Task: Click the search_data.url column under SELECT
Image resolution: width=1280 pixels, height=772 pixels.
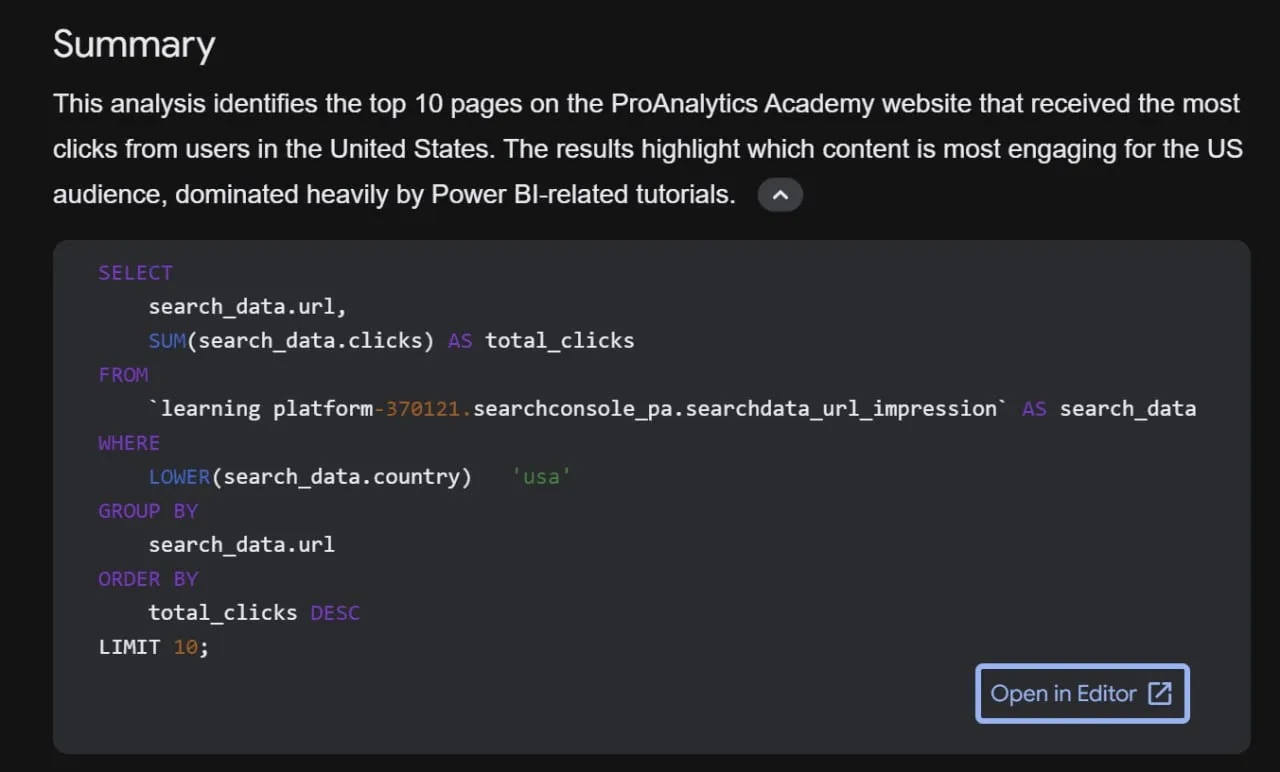Action: coord(247,307)
